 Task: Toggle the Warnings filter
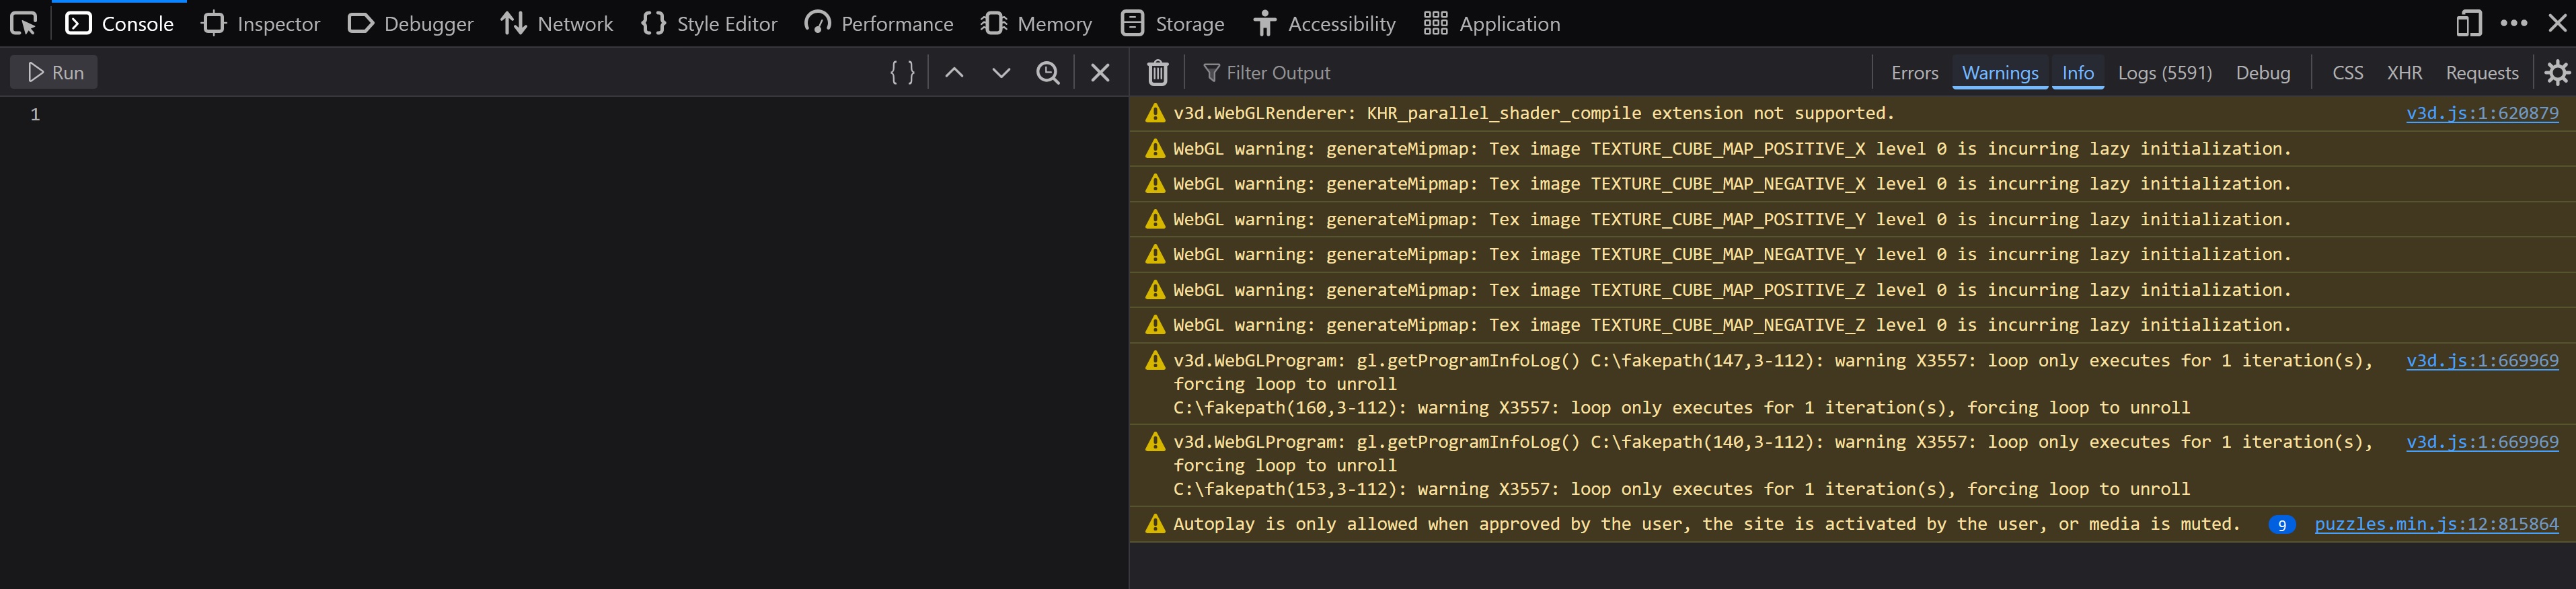point(2000,73)
